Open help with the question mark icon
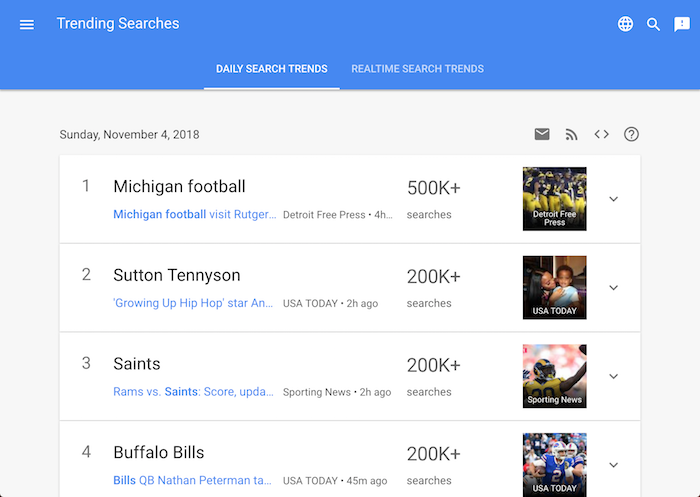Screen dimensions: 700x497 [x=631, y=134]
